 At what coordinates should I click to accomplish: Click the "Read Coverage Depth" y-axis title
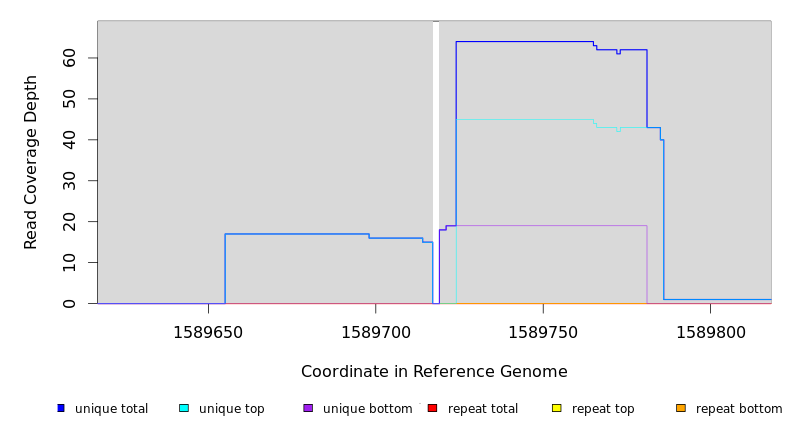click(31, 162)
